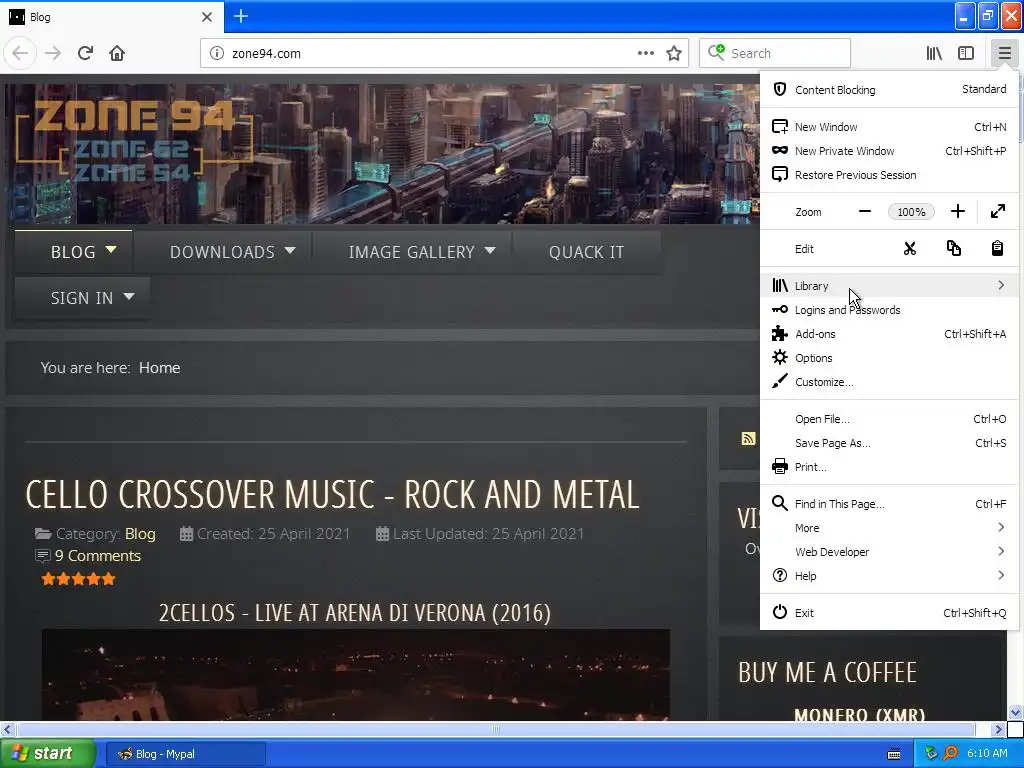The width and height of the screenshot is (1024, 768).
Task: Open a new tab
Action: point(241,16)
